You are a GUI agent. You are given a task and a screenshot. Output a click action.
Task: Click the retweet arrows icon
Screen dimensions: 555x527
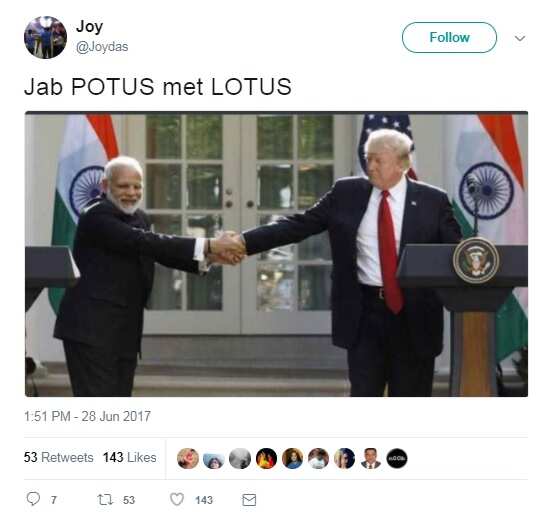click(105, 500)
